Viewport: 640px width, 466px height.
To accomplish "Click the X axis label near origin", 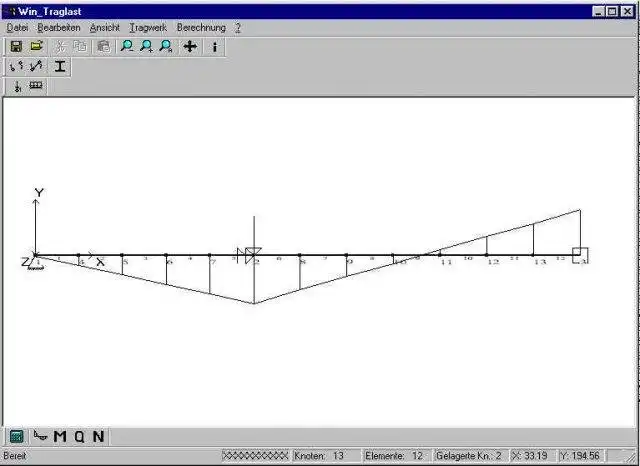I will pos(100,262).
